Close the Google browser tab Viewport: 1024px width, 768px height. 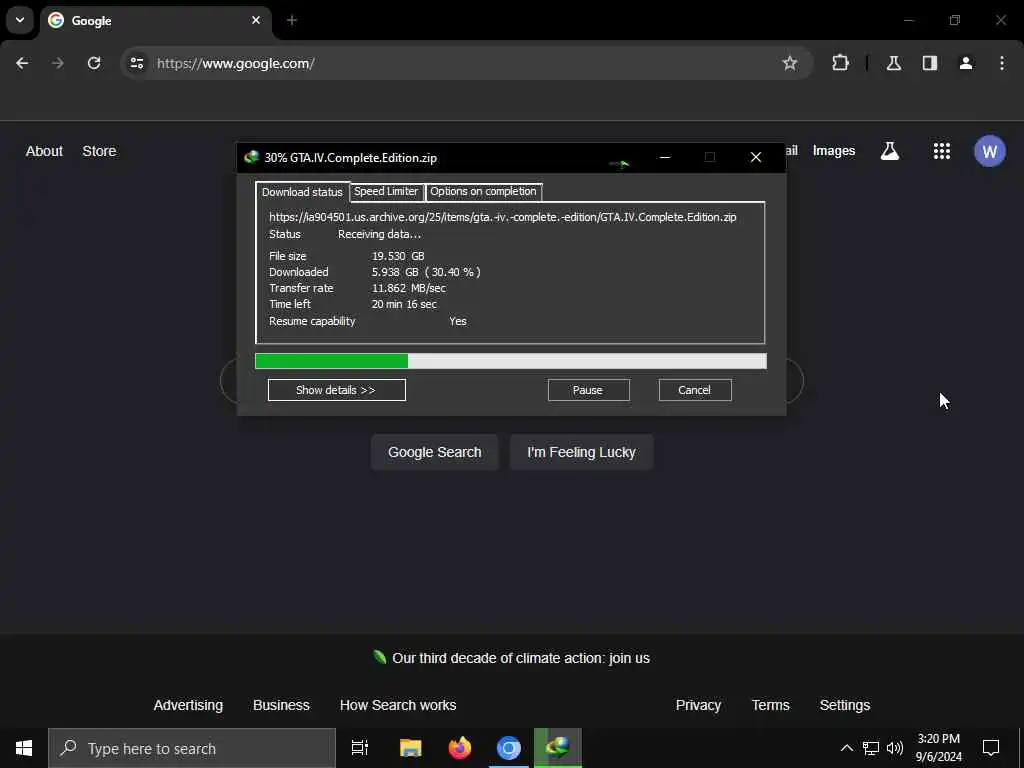click(256, 20)
